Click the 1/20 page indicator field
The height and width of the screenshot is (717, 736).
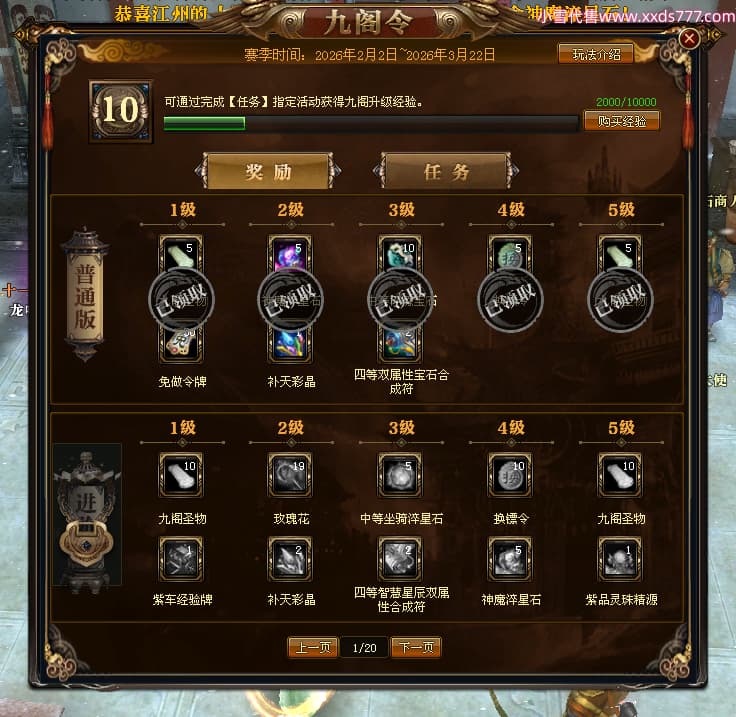(364, 648)
